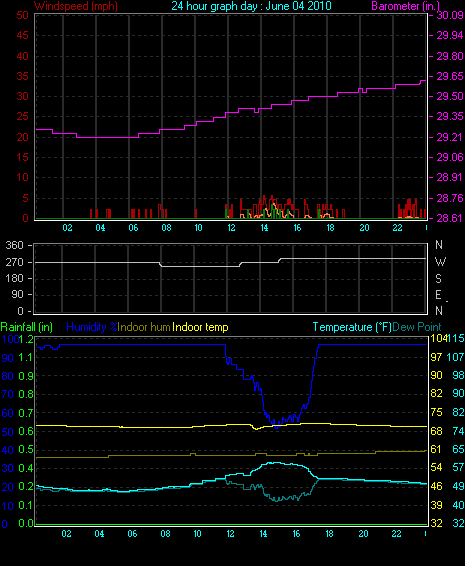
Task: Select the 28.91 barometer scale value
Action: click(450, 177)
